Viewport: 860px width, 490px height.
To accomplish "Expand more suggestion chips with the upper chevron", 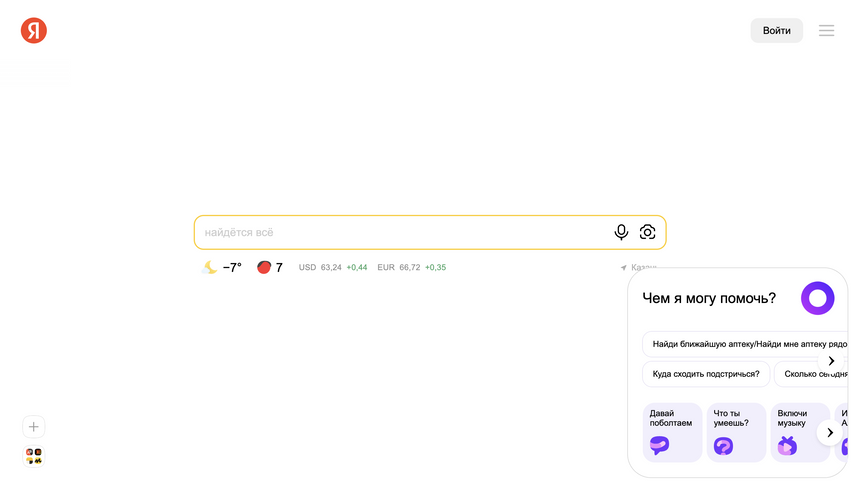I will click(x=831, y=361).
